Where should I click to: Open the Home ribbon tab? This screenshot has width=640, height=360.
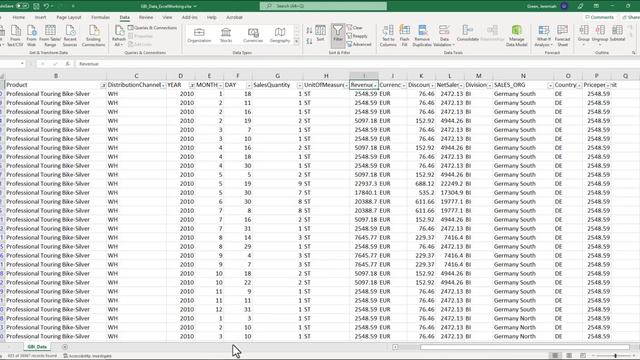click(x=18, y=18)
